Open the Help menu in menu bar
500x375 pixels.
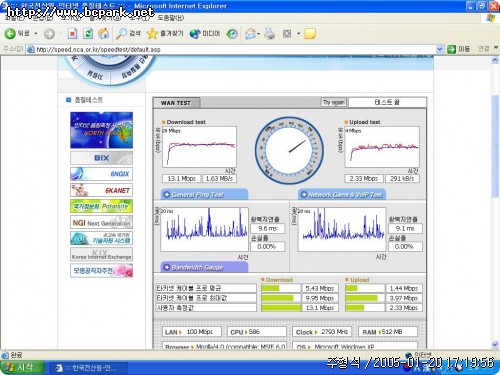[170, 18]
